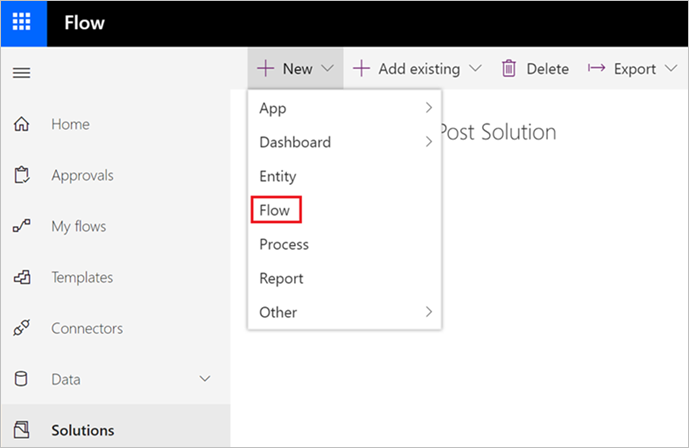Click the plus icon beside Add existing

[x=362, y=69]
